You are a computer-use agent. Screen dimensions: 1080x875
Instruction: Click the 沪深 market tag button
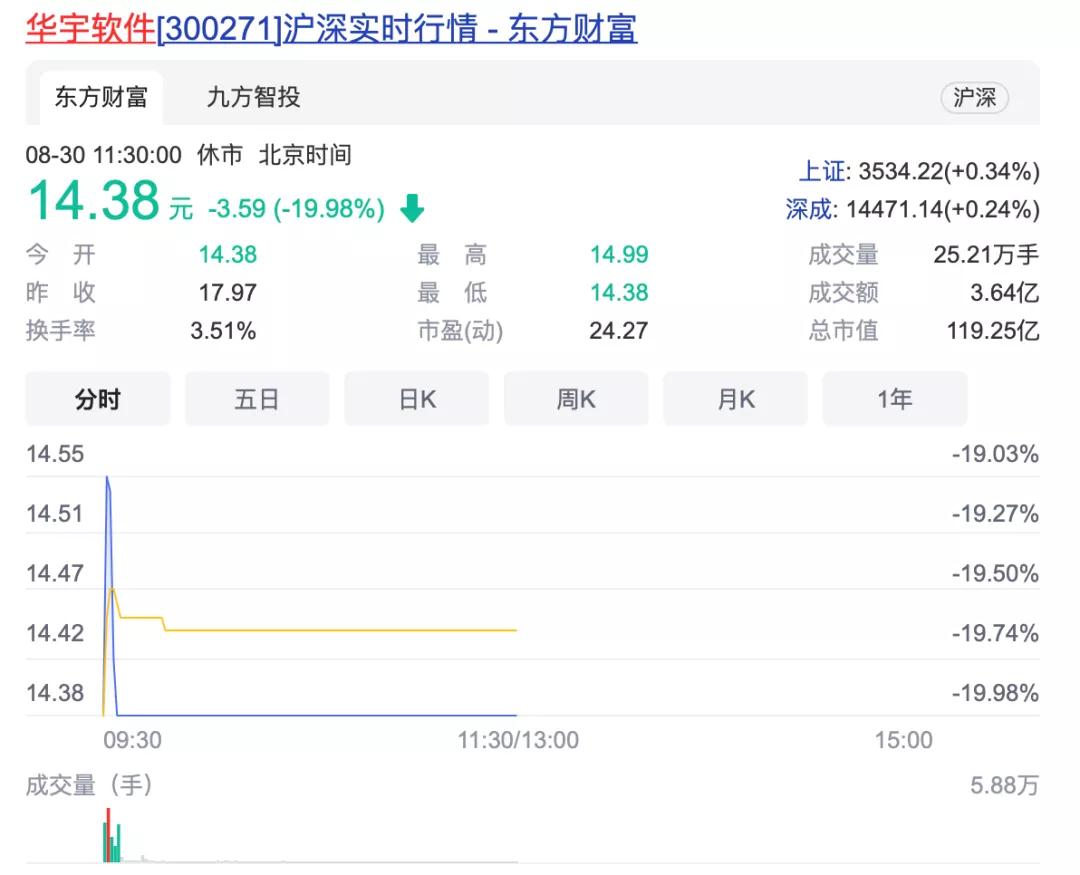click(975, 97)
